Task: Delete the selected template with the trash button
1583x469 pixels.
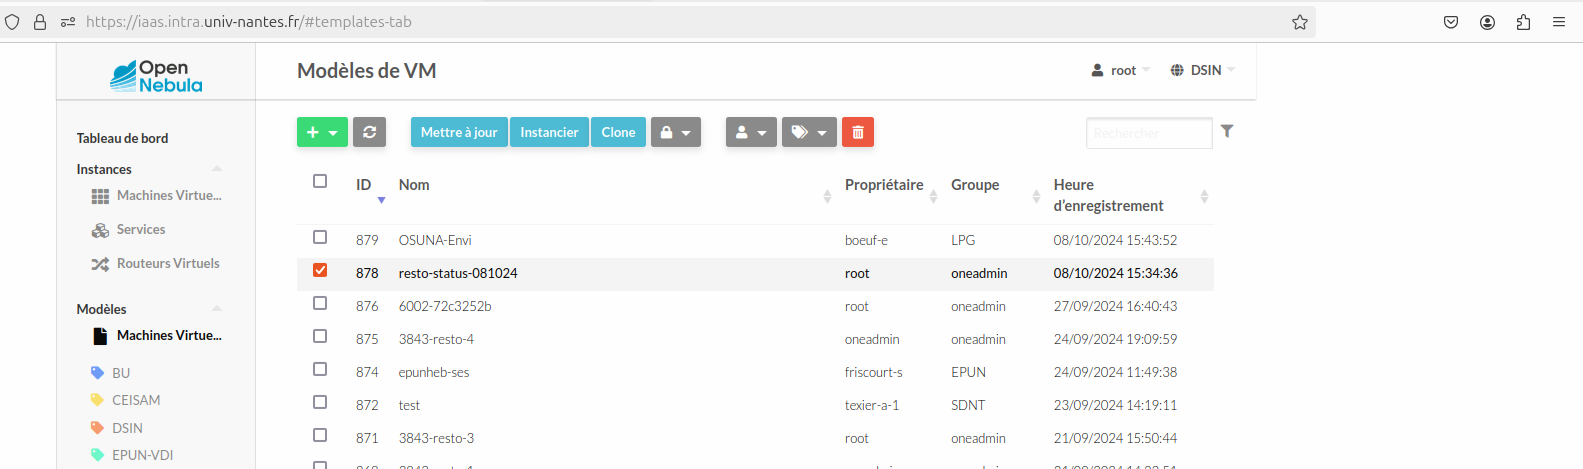Action: 858,132
